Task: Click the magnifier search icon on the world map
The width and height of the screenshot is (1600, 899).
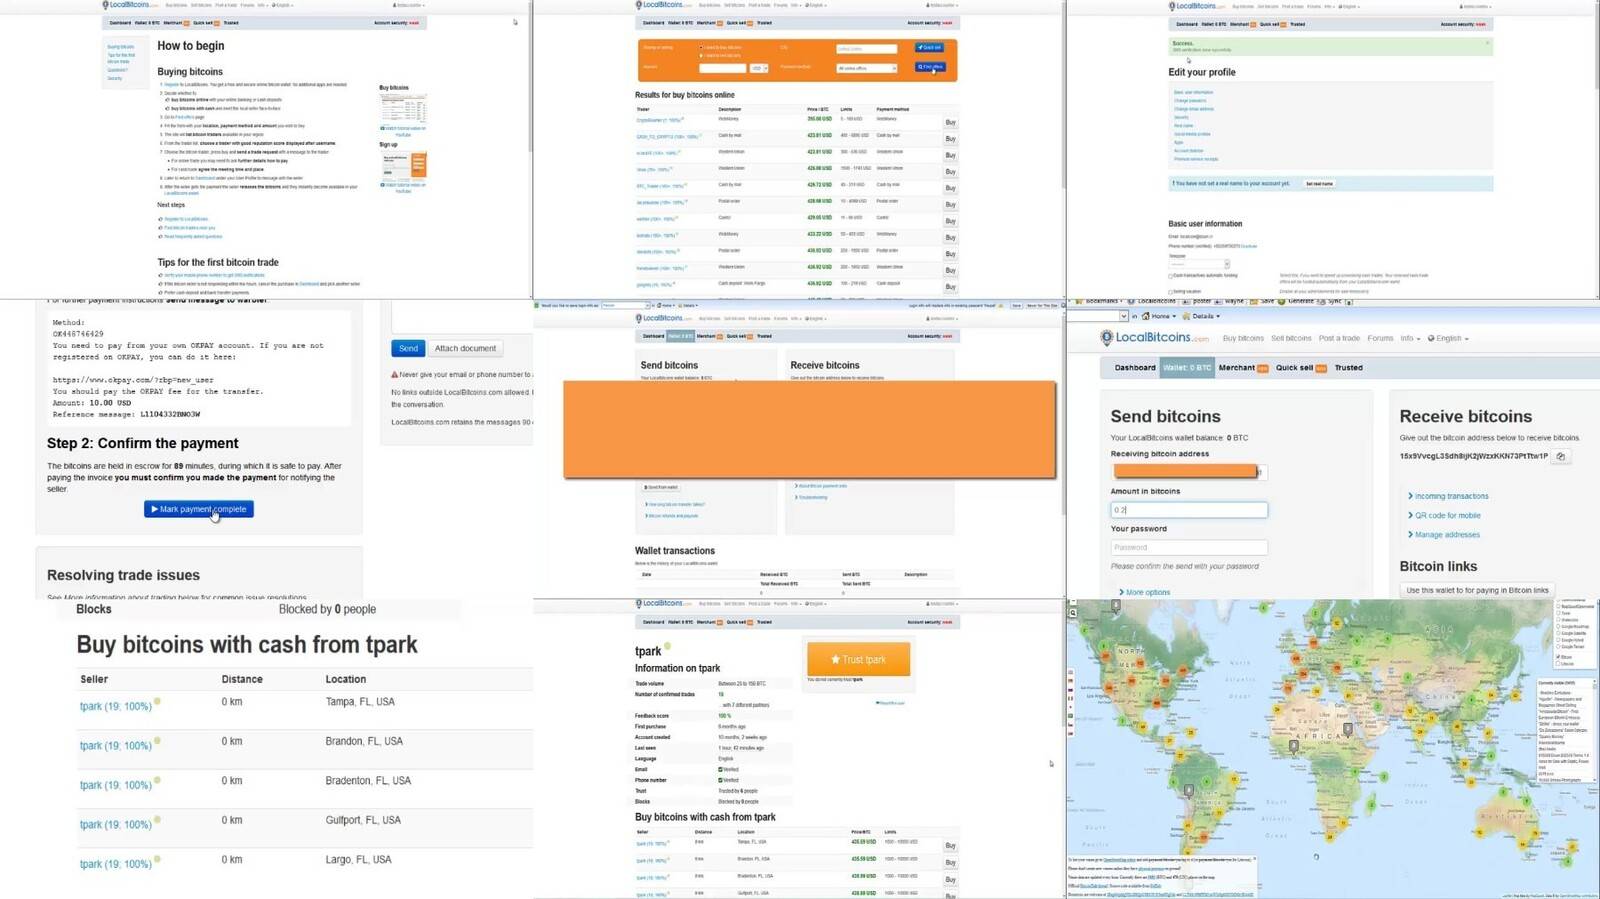Action: [1073, 612]
